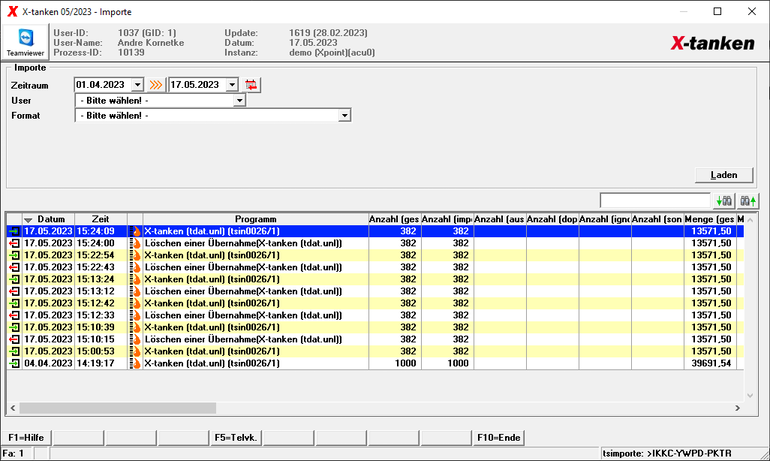Click the F1=Hilfe button
This screenshot has width=770, height=461.
click(x=26, y=437)
